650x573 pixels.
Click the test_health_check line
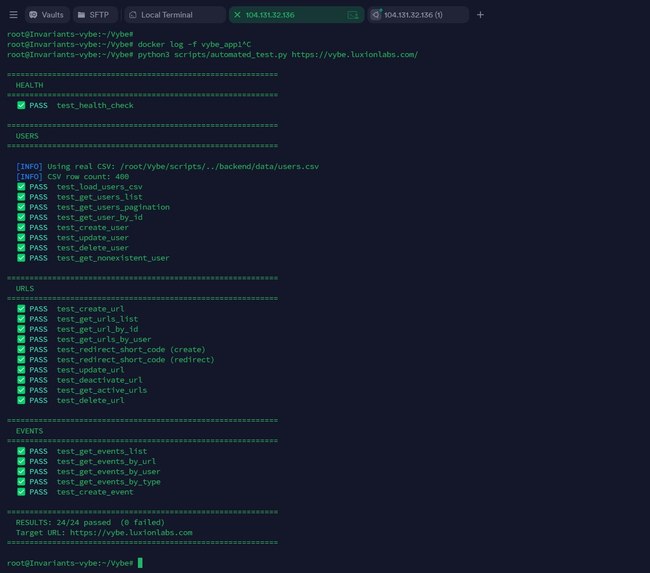pyautogui.click(x=75, y=105)
